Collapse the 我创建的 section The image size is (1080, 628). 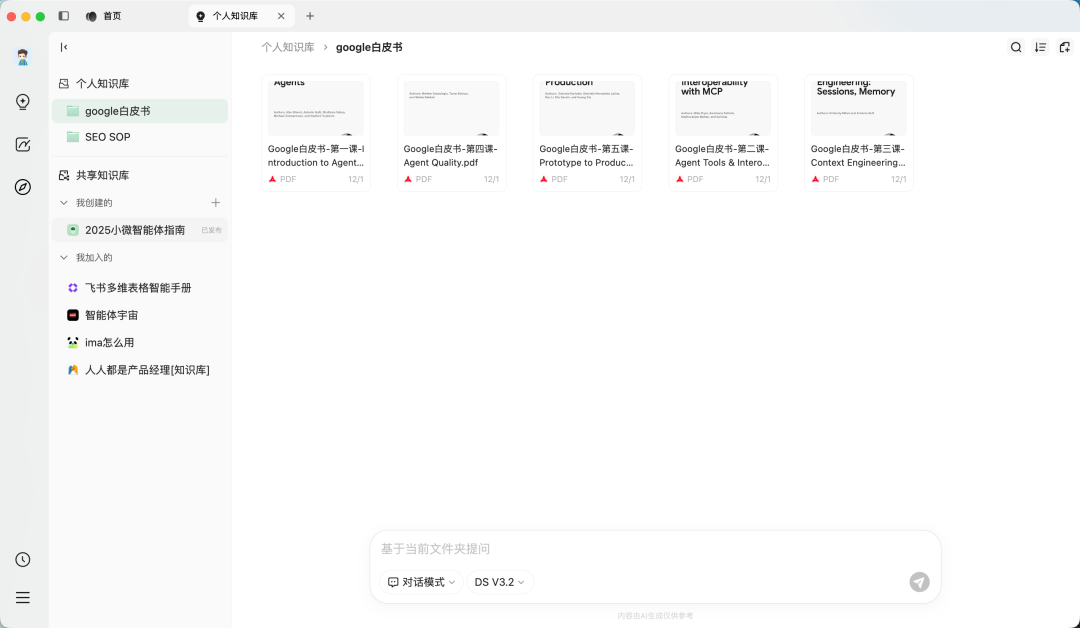63,202
